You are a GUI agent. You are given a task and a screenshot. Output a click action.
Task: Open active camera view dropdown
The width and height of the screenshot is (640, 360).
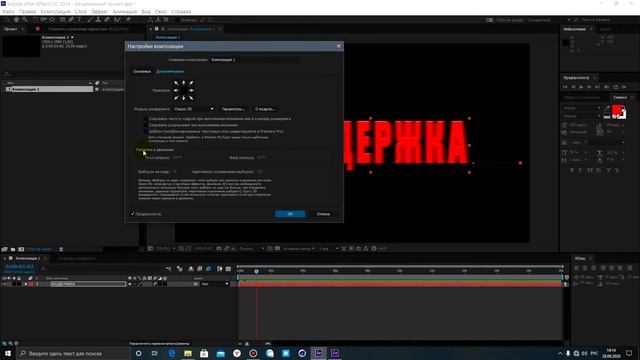299,249
